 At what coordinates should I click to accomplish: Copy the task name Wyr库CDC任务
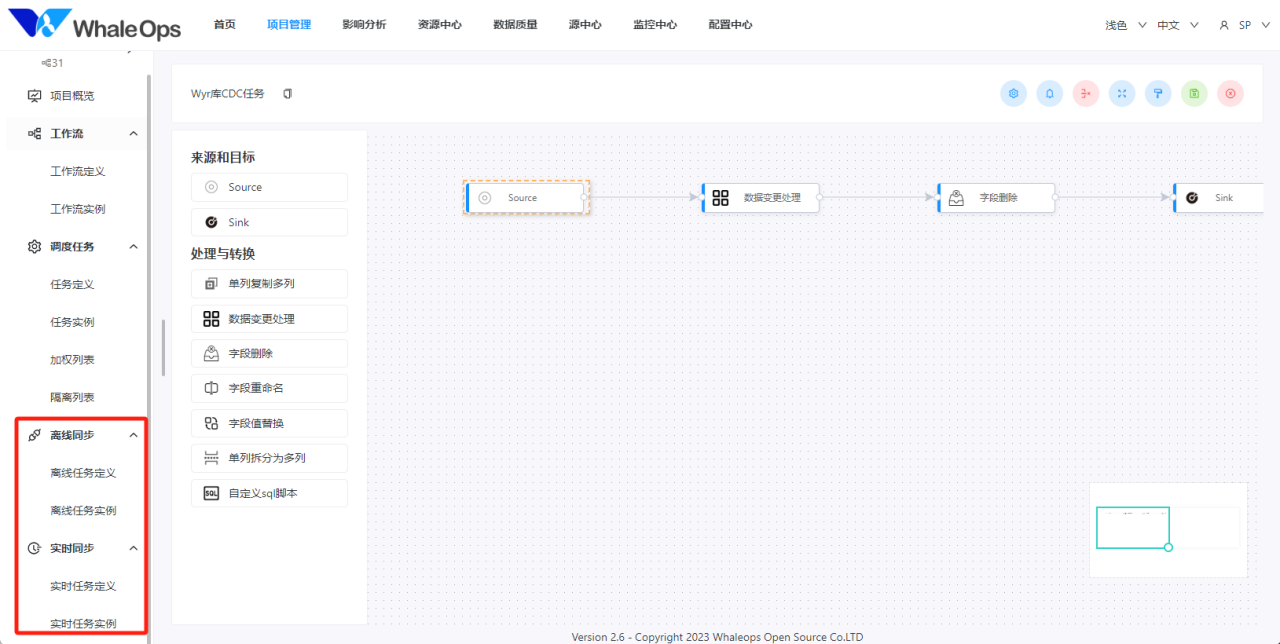coord(288,94)
